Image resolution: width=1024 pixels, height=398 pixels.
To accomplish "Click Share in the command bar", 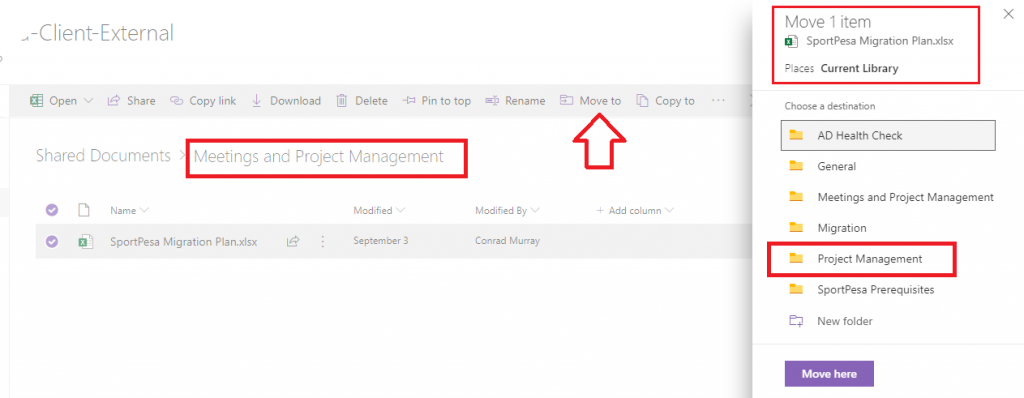I will 131,101.
